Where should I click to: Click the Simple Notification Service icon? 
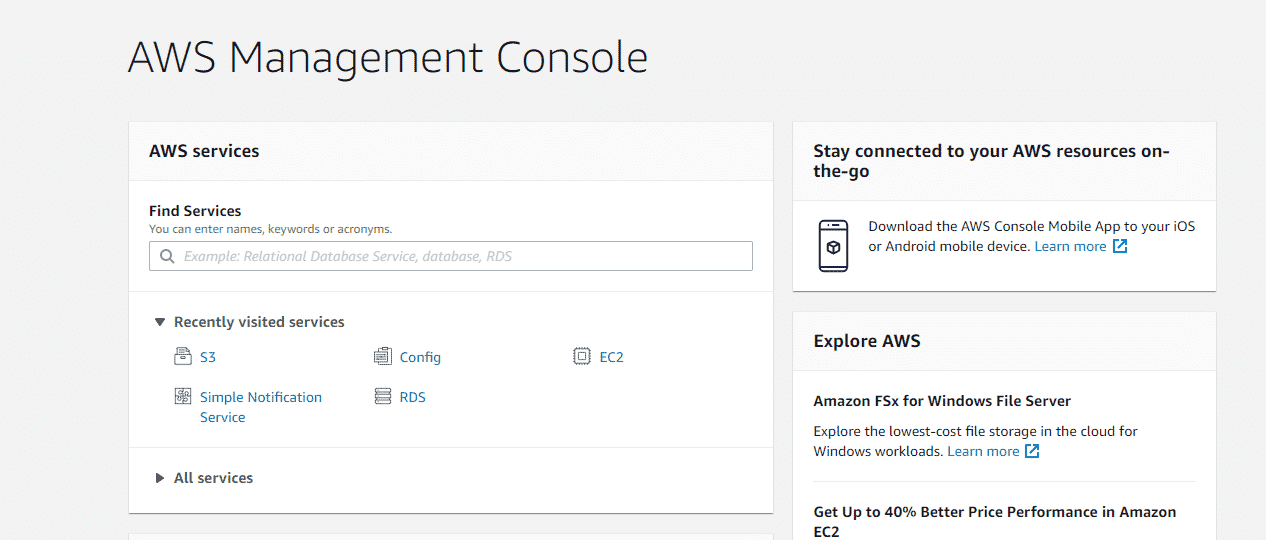pyautogui.click(x=182, y=396)
